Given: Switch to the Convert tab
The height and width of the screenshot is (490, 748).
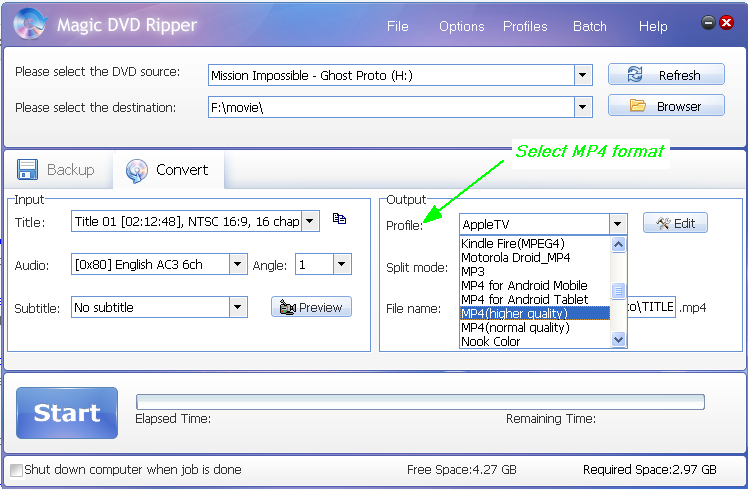Looking at the screenshot, I should pos(168,170).
